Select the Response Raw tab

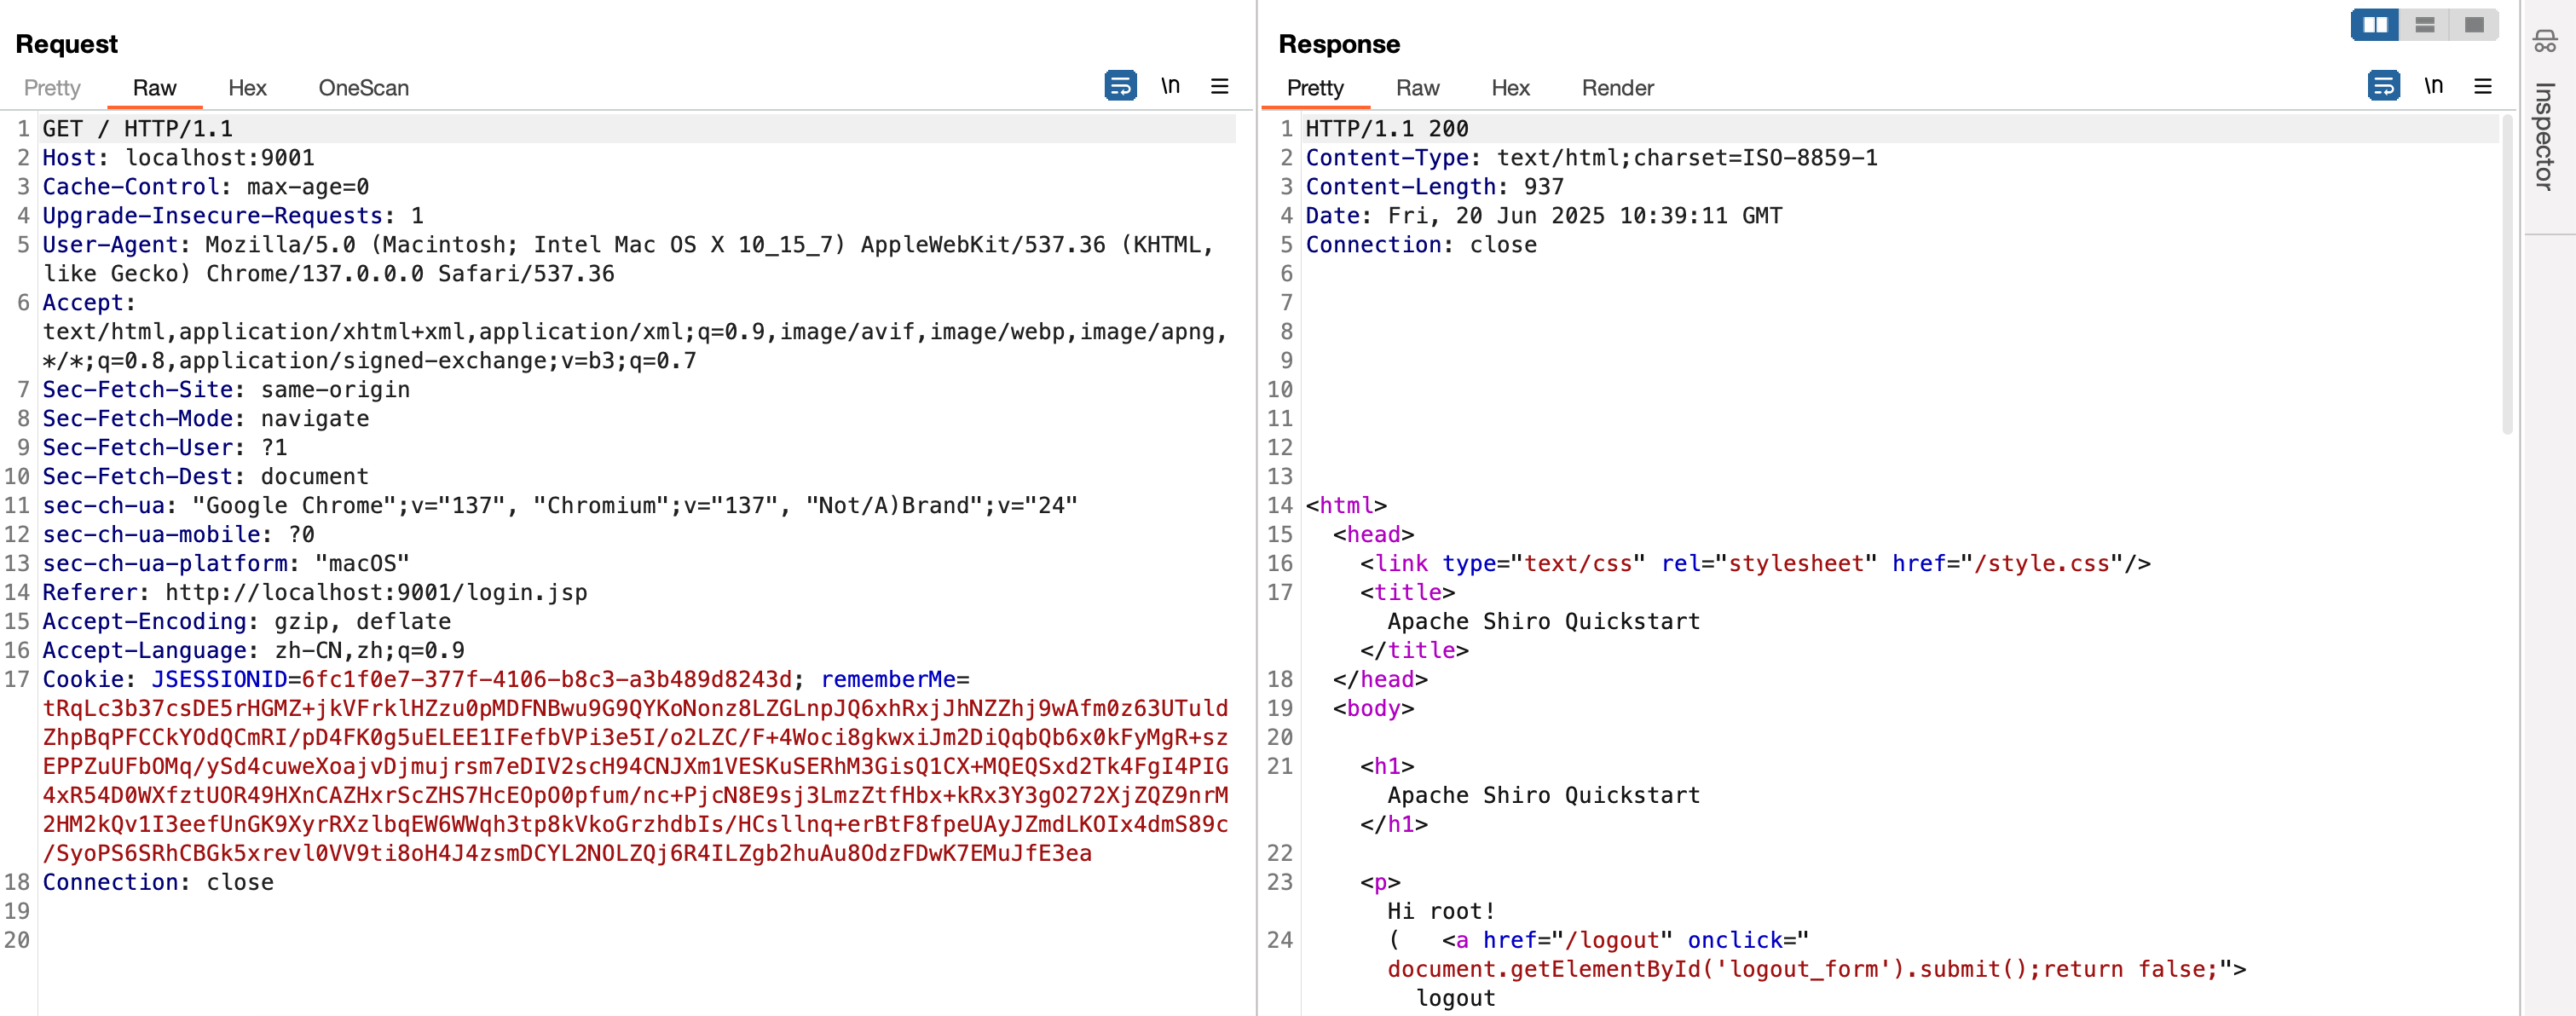1417,88
